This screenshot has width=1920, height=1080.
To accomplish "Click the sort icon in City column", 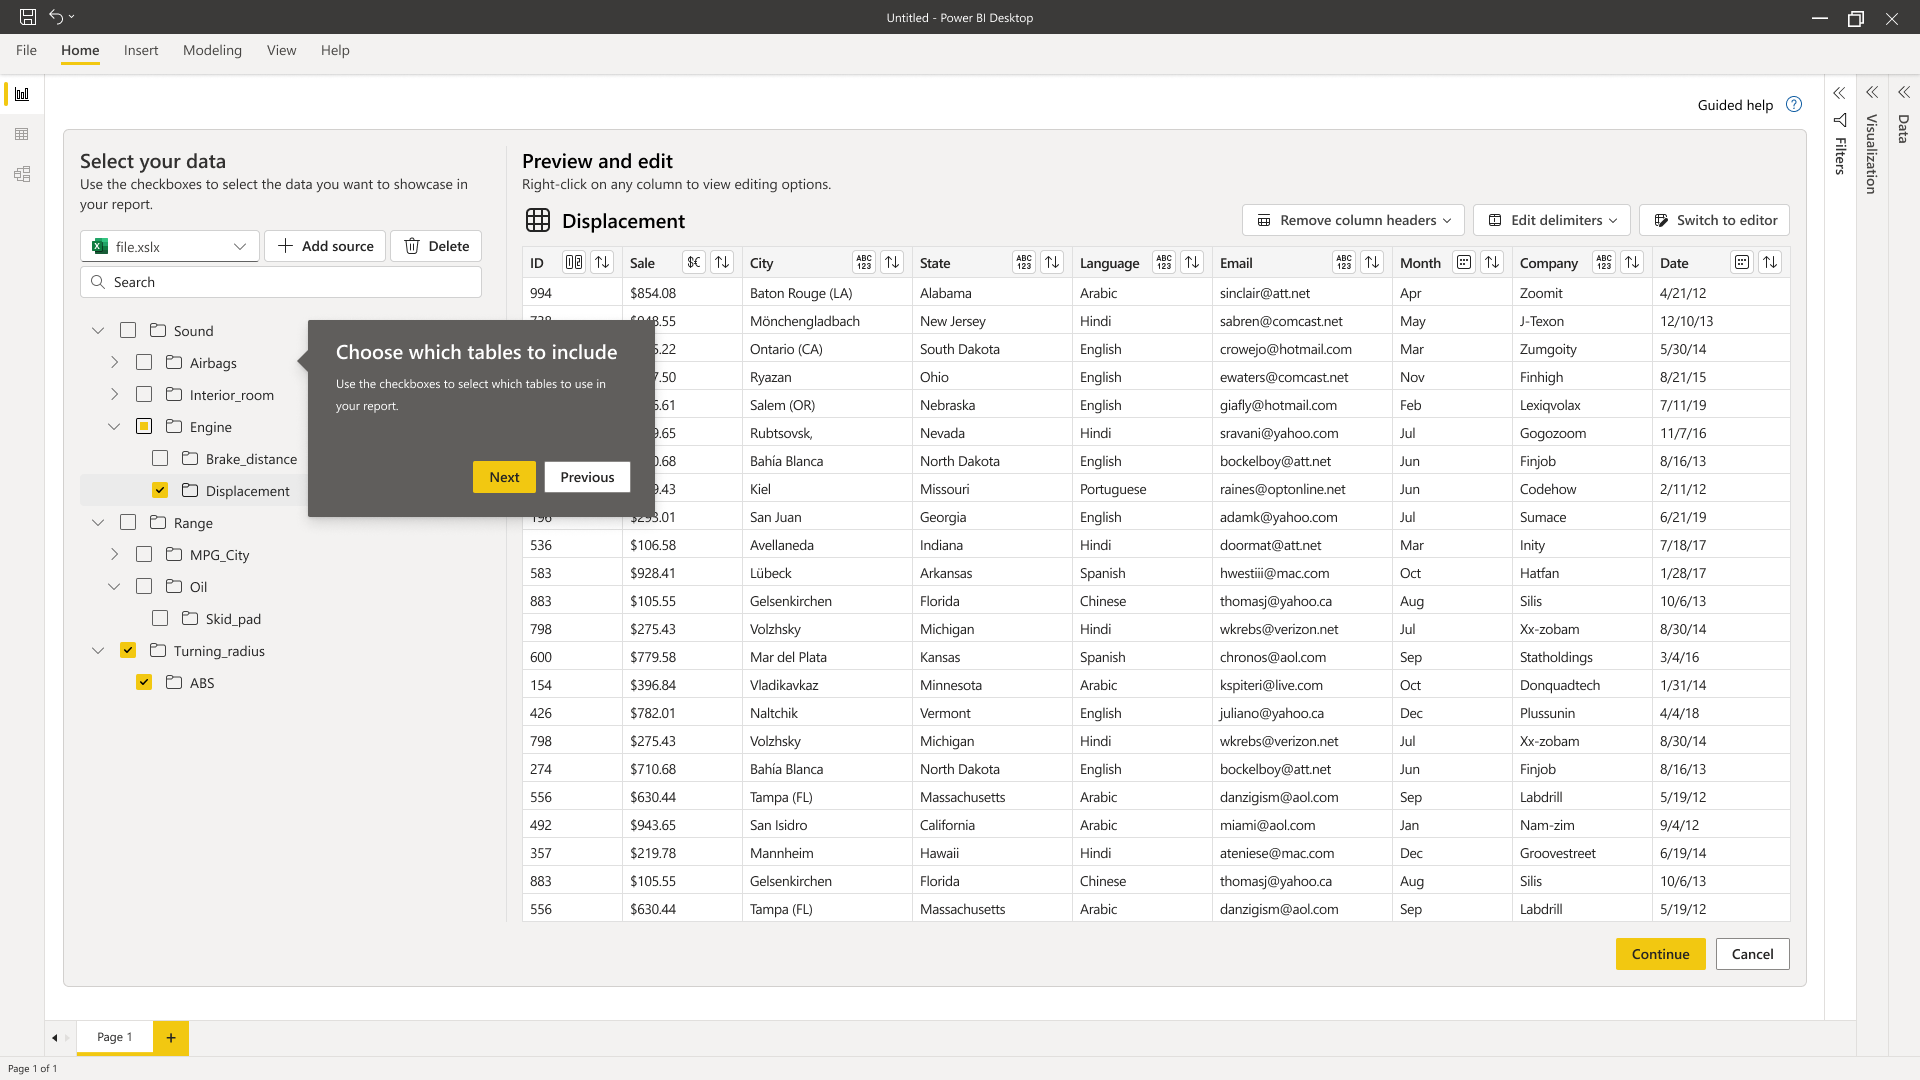I will click(x=892, y=262).
